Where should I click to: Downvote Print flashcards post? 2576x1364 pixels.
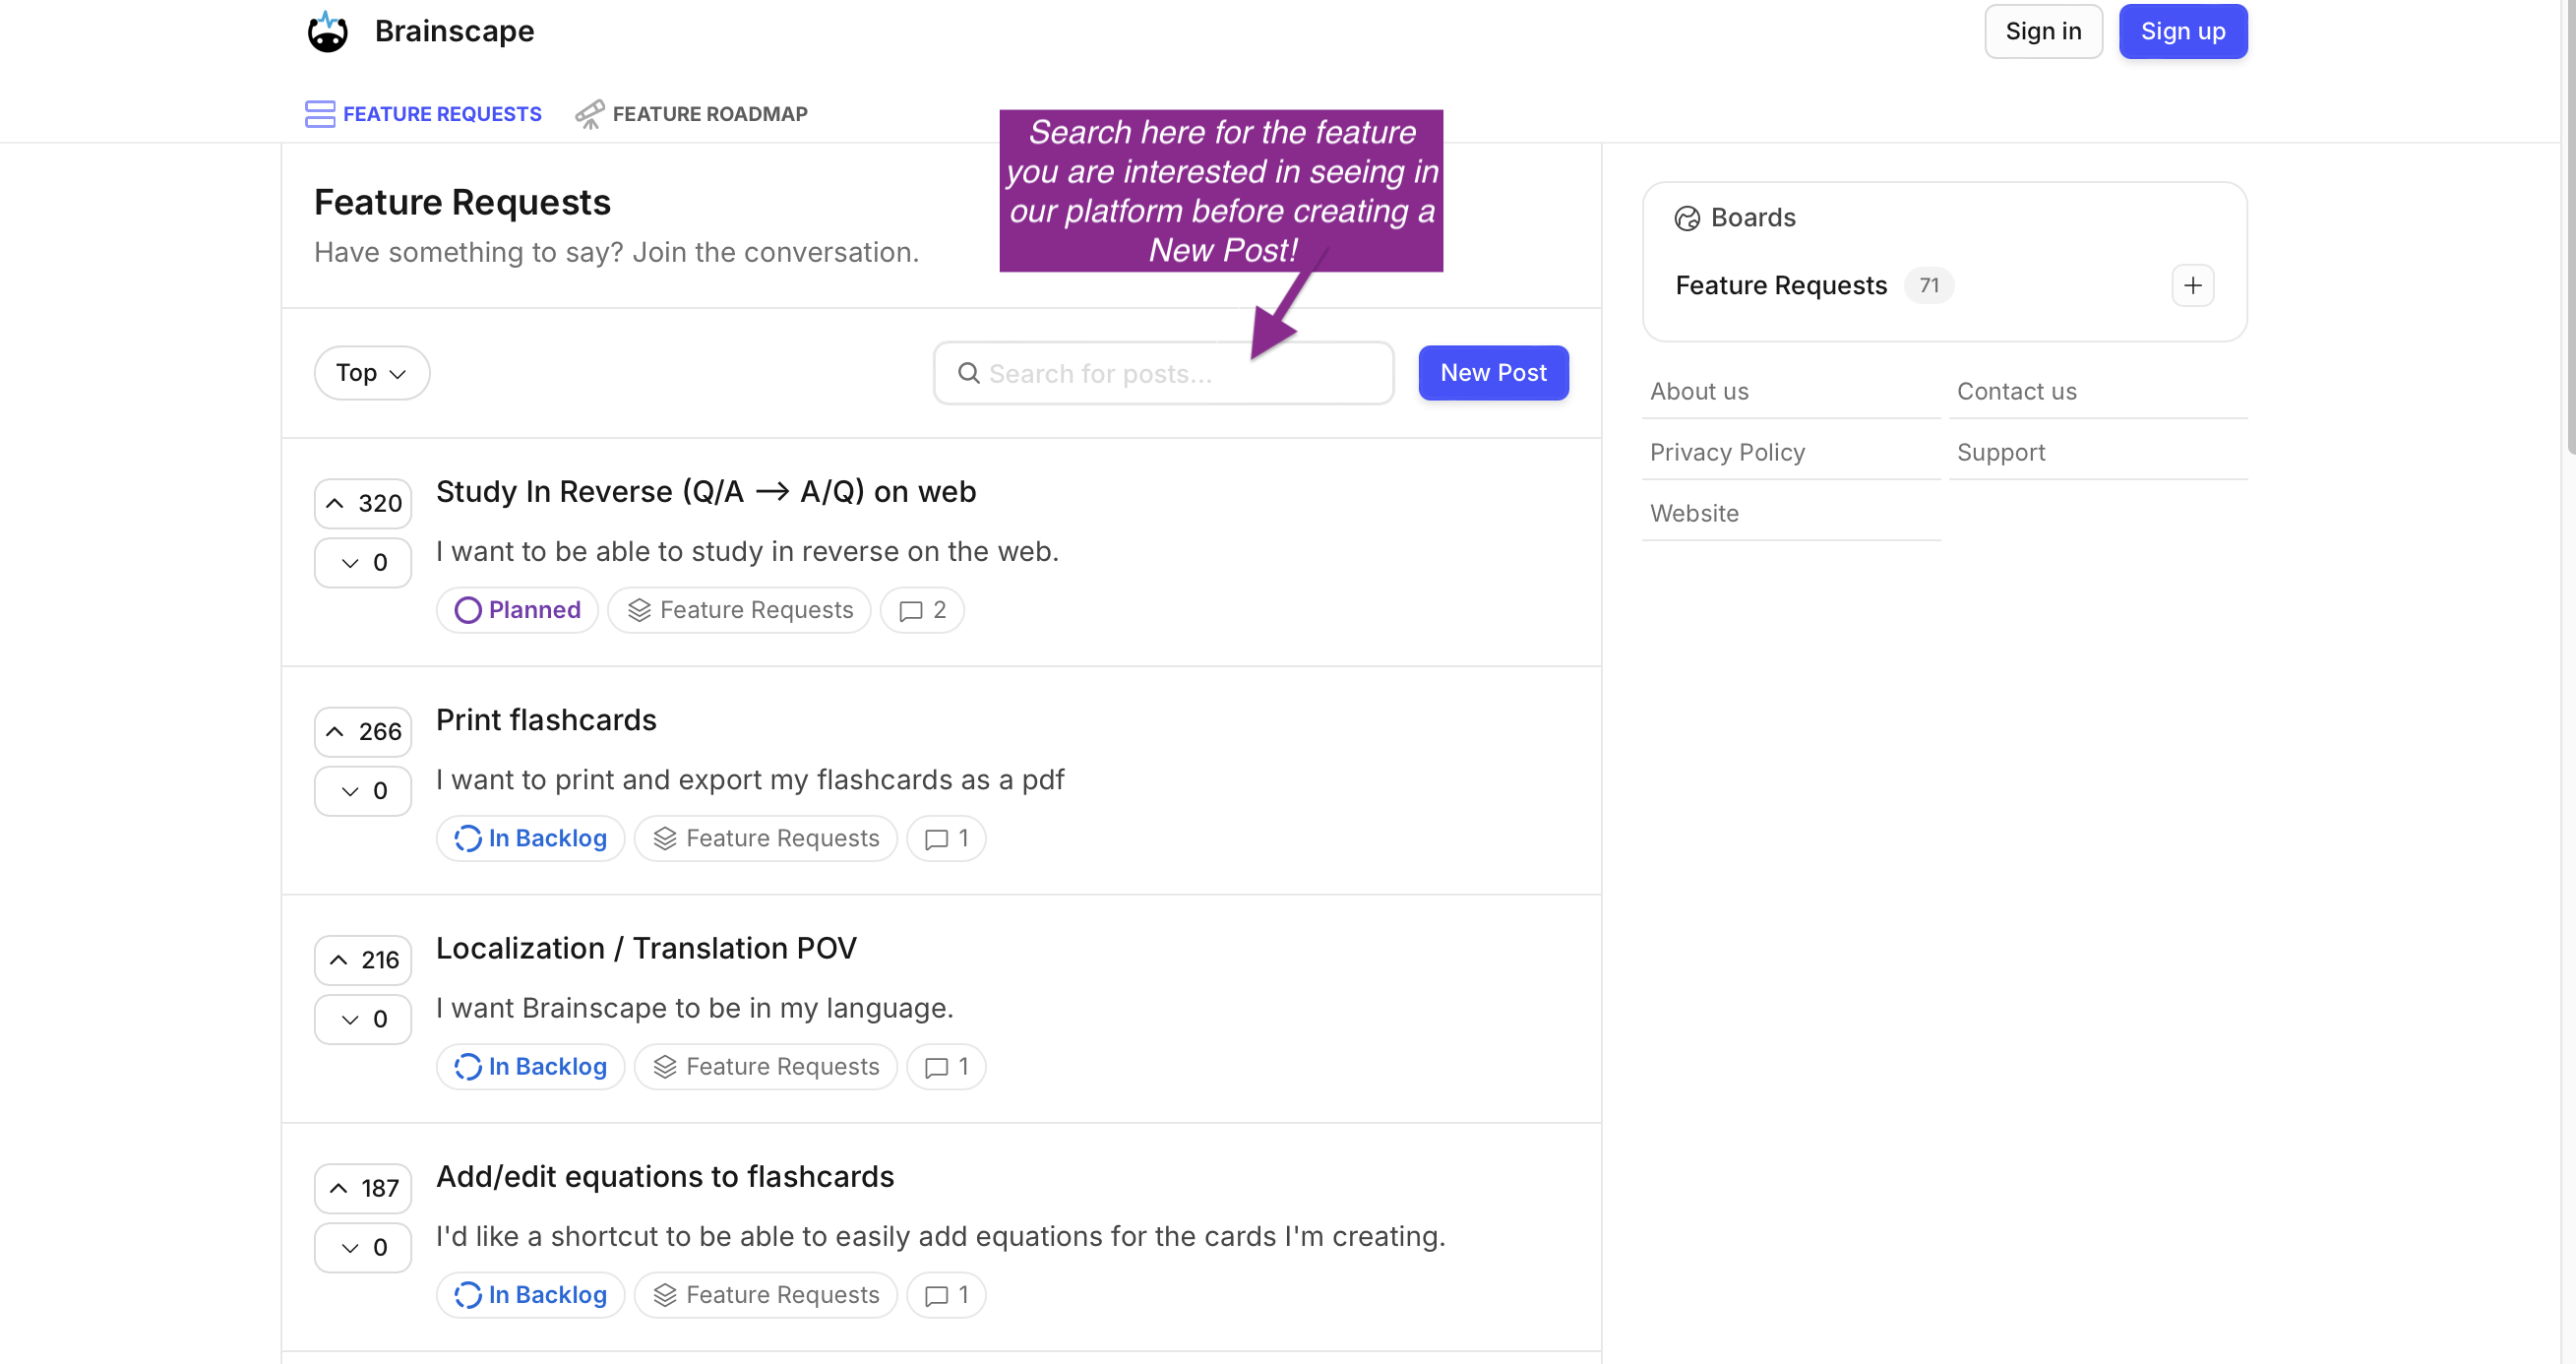(x=363, y=791)
